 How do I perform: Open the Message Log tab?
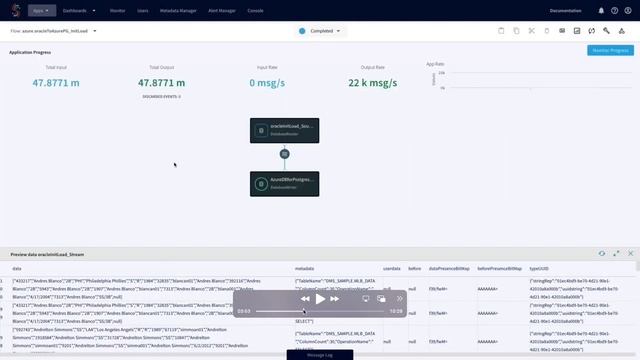pyautogui.click(x=320, y=355)
